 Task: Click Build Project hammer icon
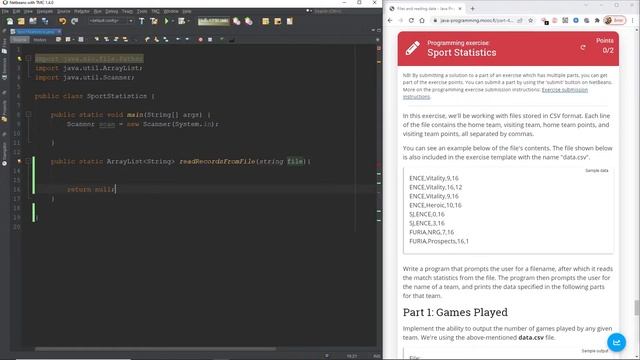pyautogui.click(x=142, y=21)
